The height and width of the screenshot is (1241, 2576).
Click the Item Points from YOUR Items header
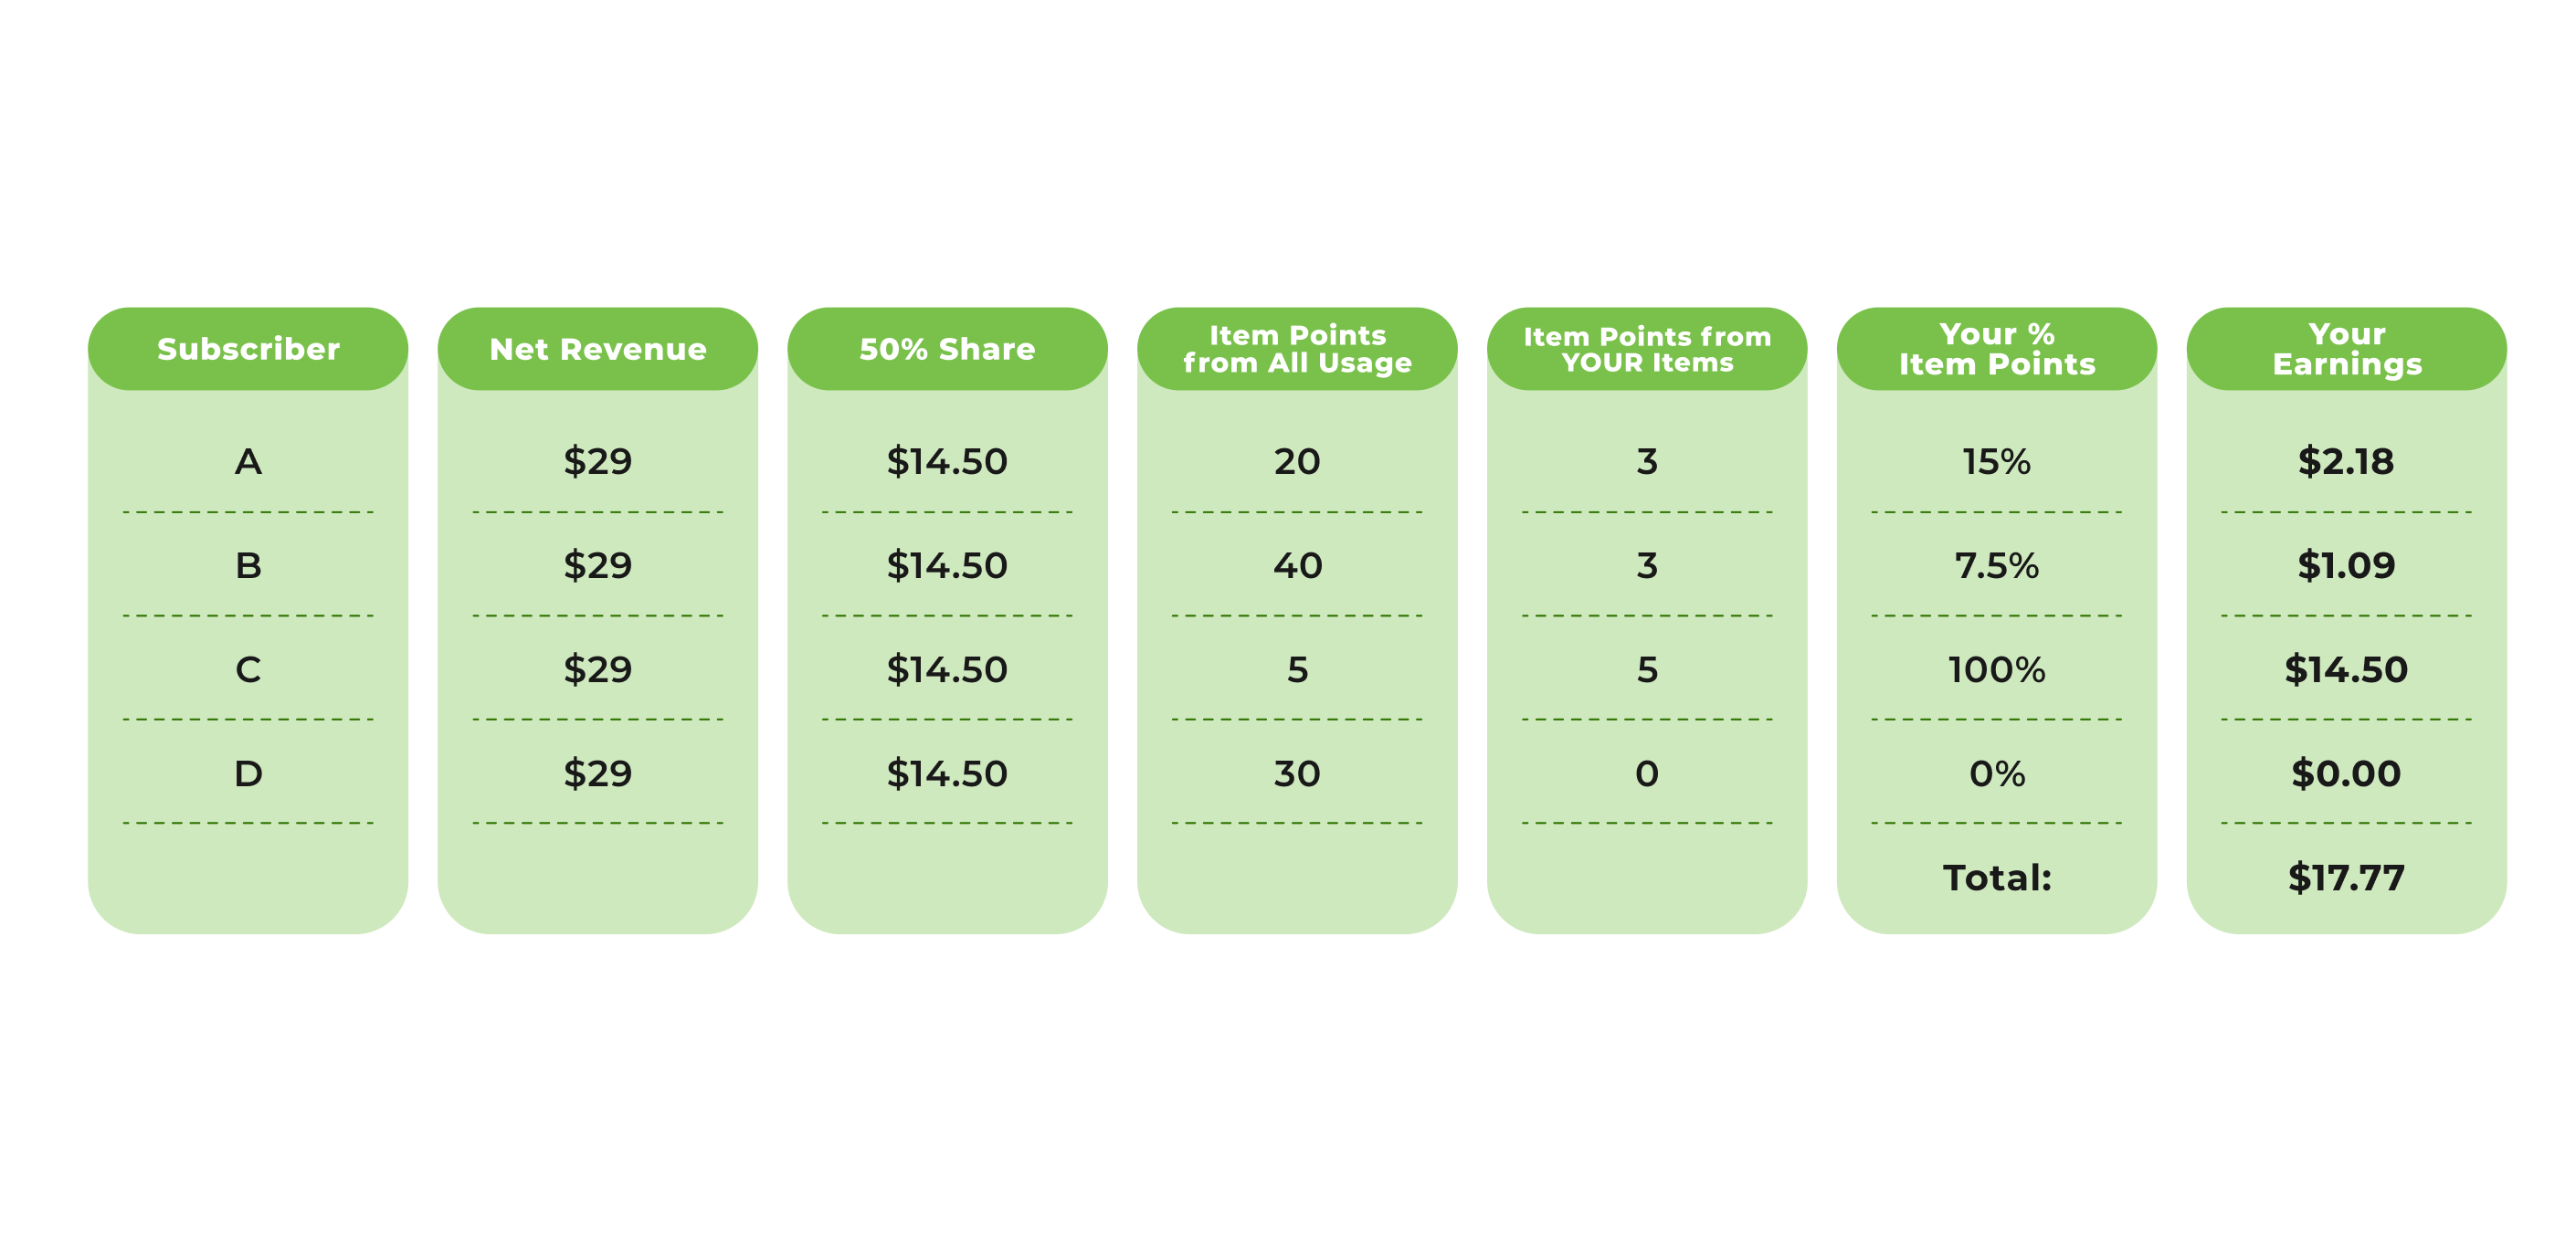(1647, 349)
